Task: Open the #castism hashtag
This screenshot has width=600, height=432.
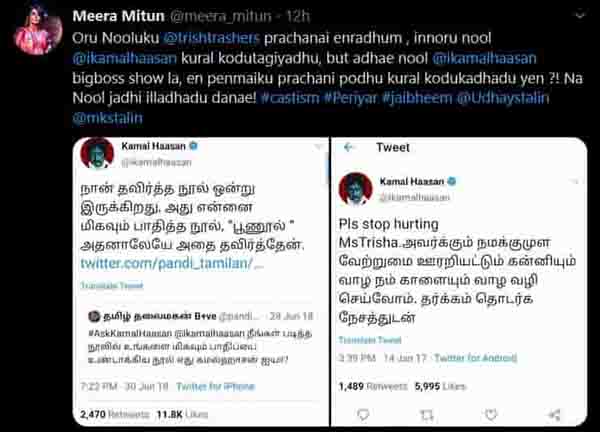Action: pyautogui.click(x=290, y=98)
